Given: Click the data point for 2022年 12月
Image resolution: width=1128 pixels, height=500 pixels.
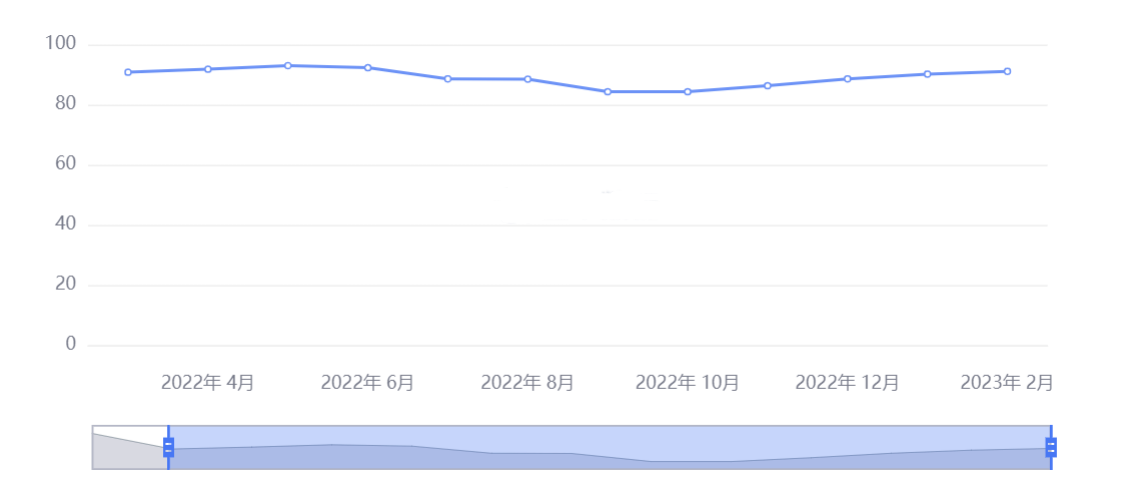Looking at the screenshot, I should pos(848,79).
